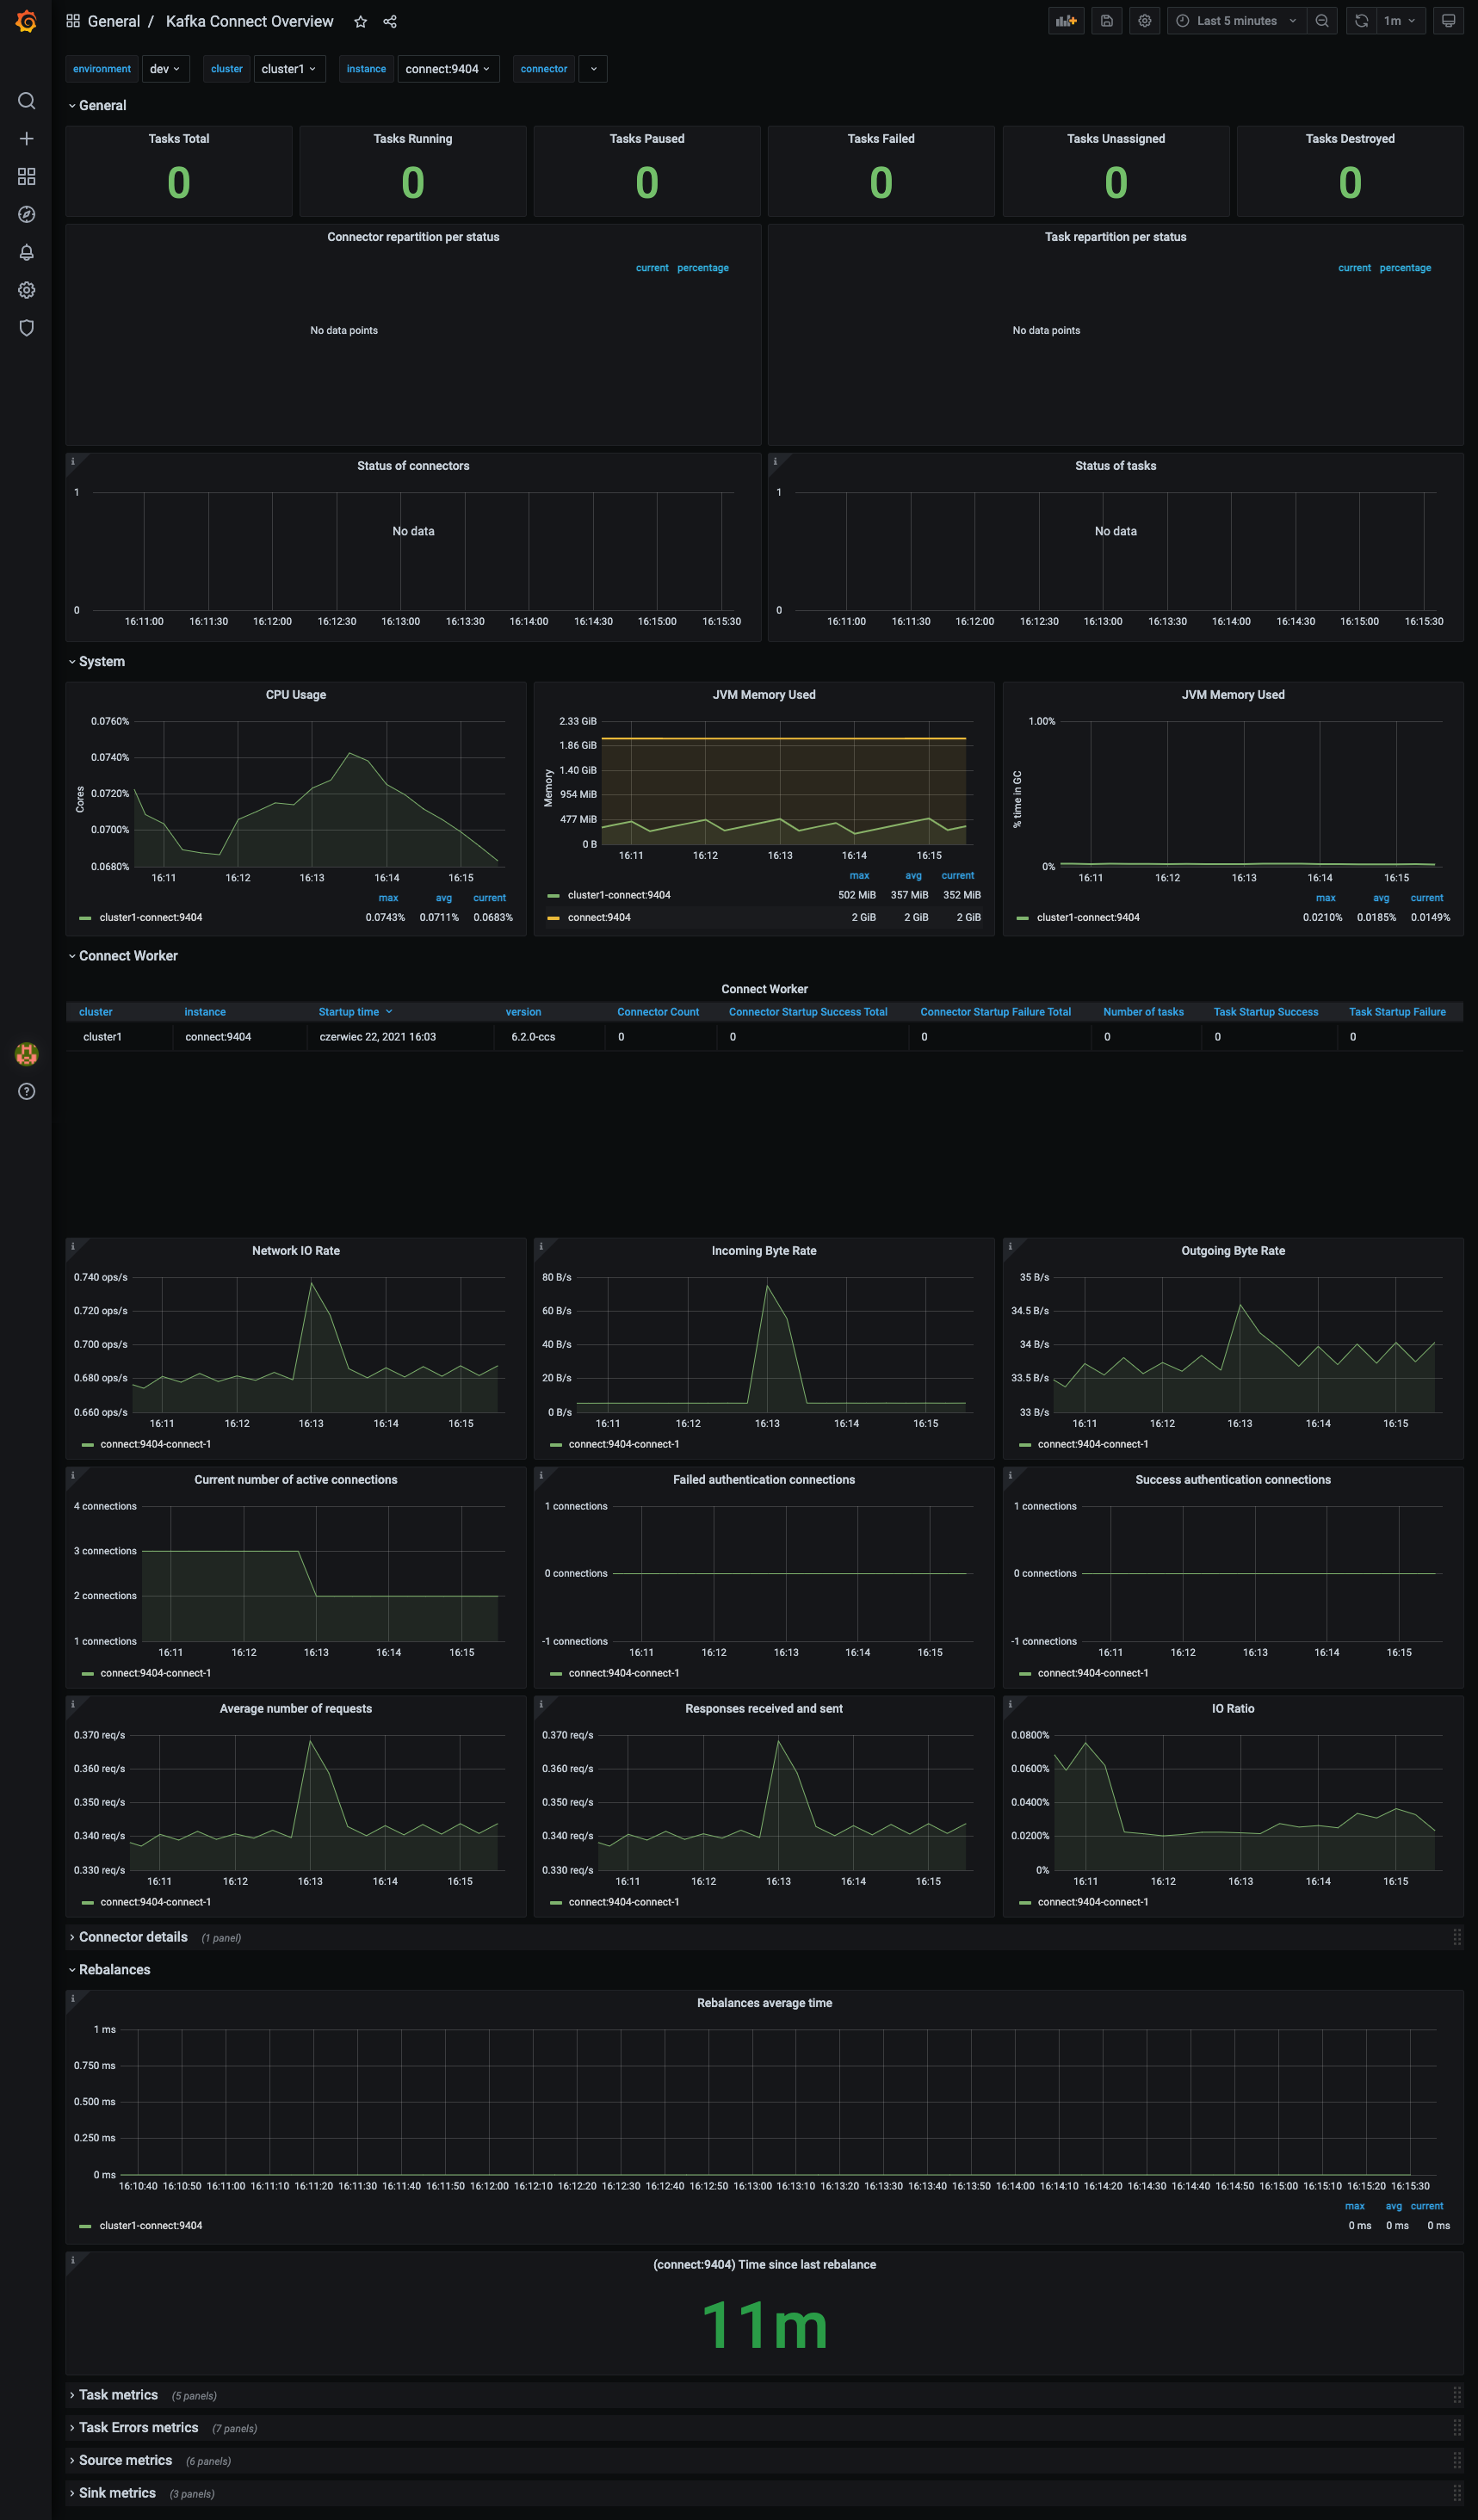Open the Alerting bell sidebar icon
Screen dimensions: 1478x2520
point(27,252)
